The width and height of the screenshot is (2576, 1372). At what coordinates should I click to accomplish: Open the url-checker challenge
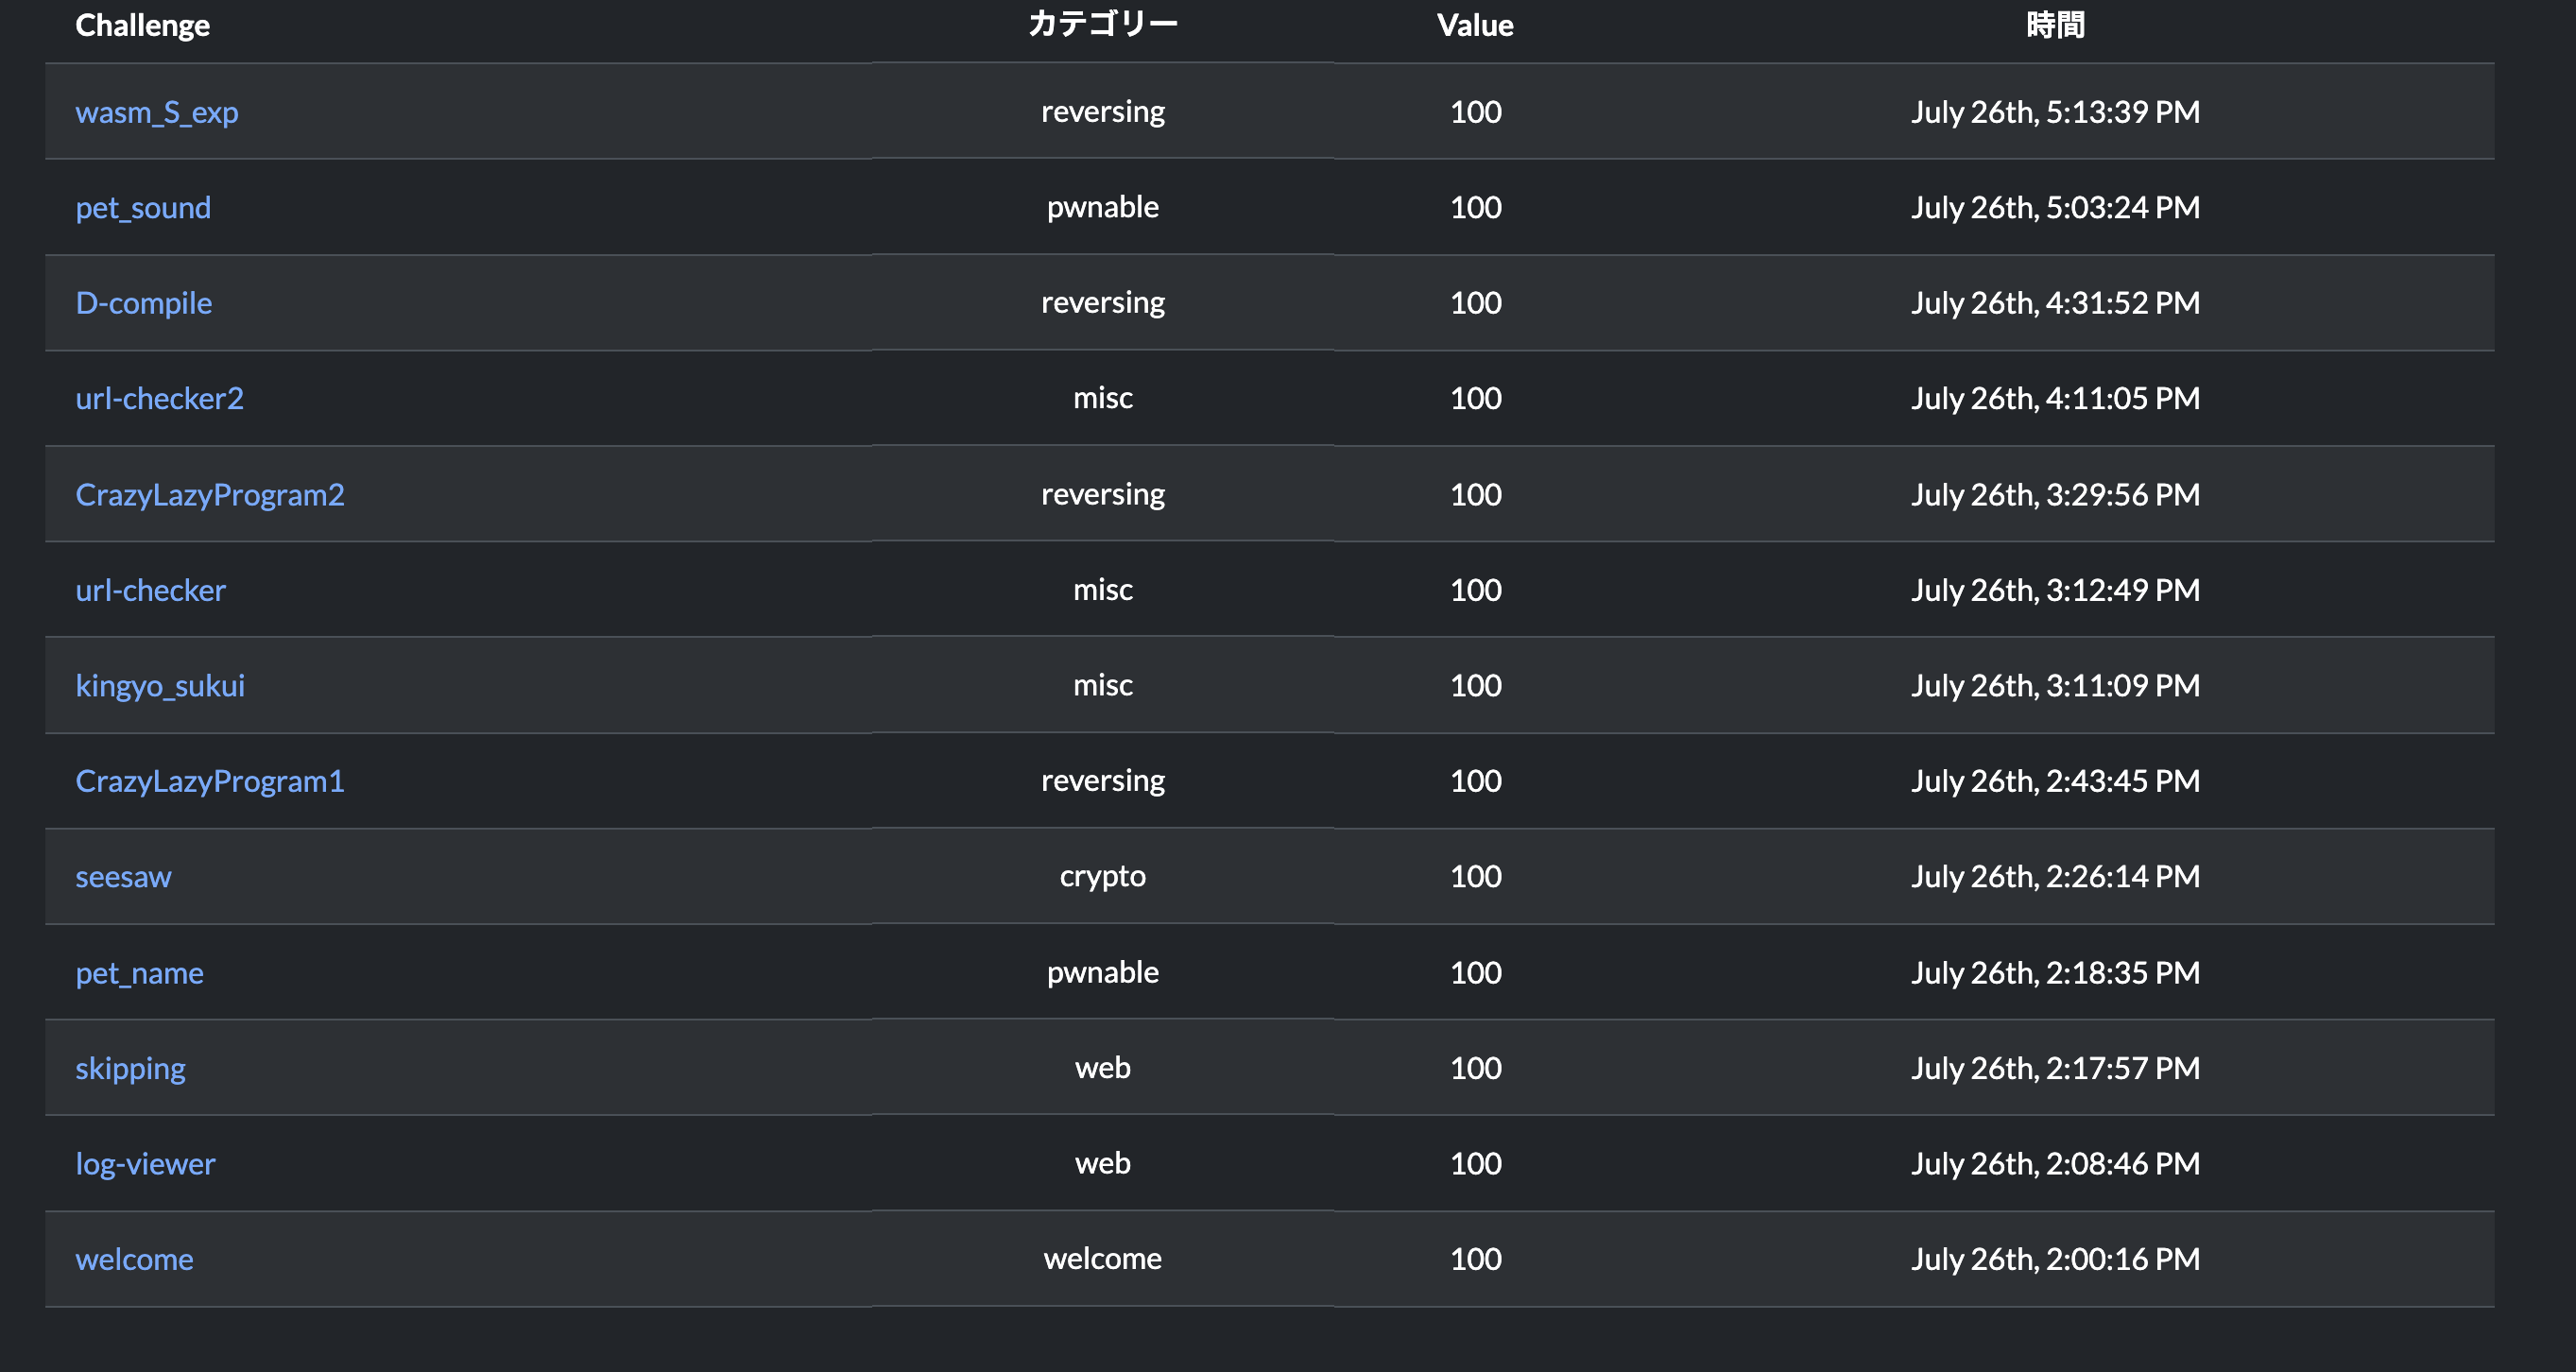coord(151,589)
